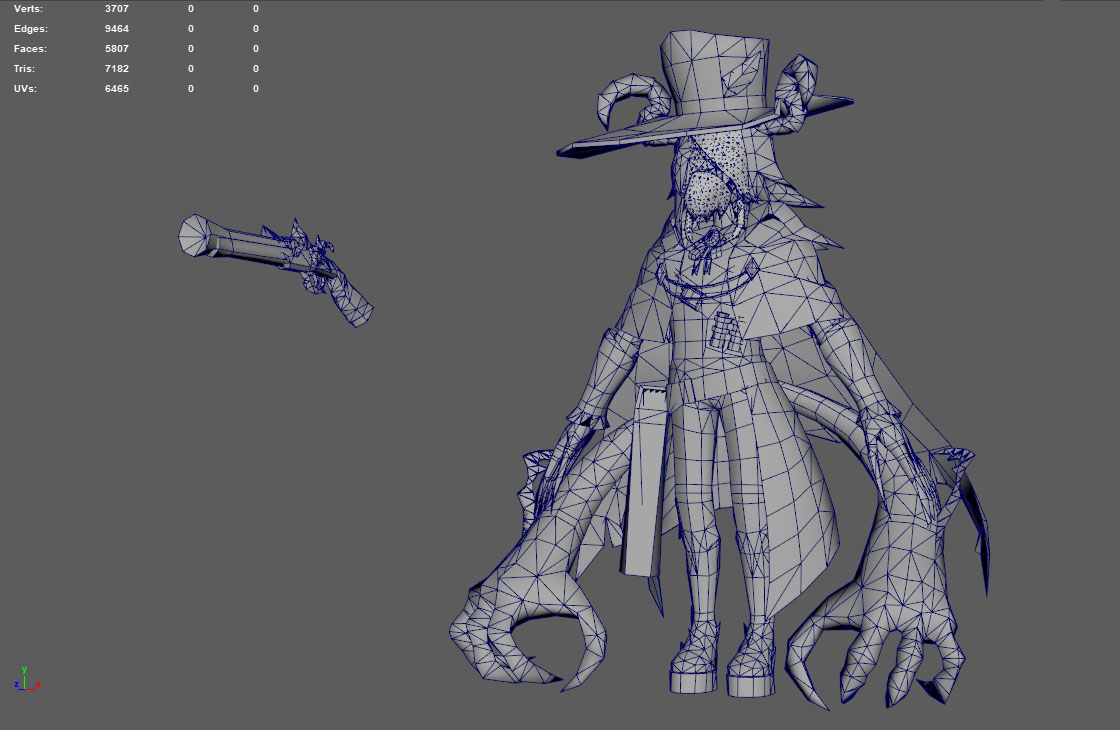The height and width of the screenshot is (730, 1120).
Task: Click the edge count value 9464
Action: 116,29
